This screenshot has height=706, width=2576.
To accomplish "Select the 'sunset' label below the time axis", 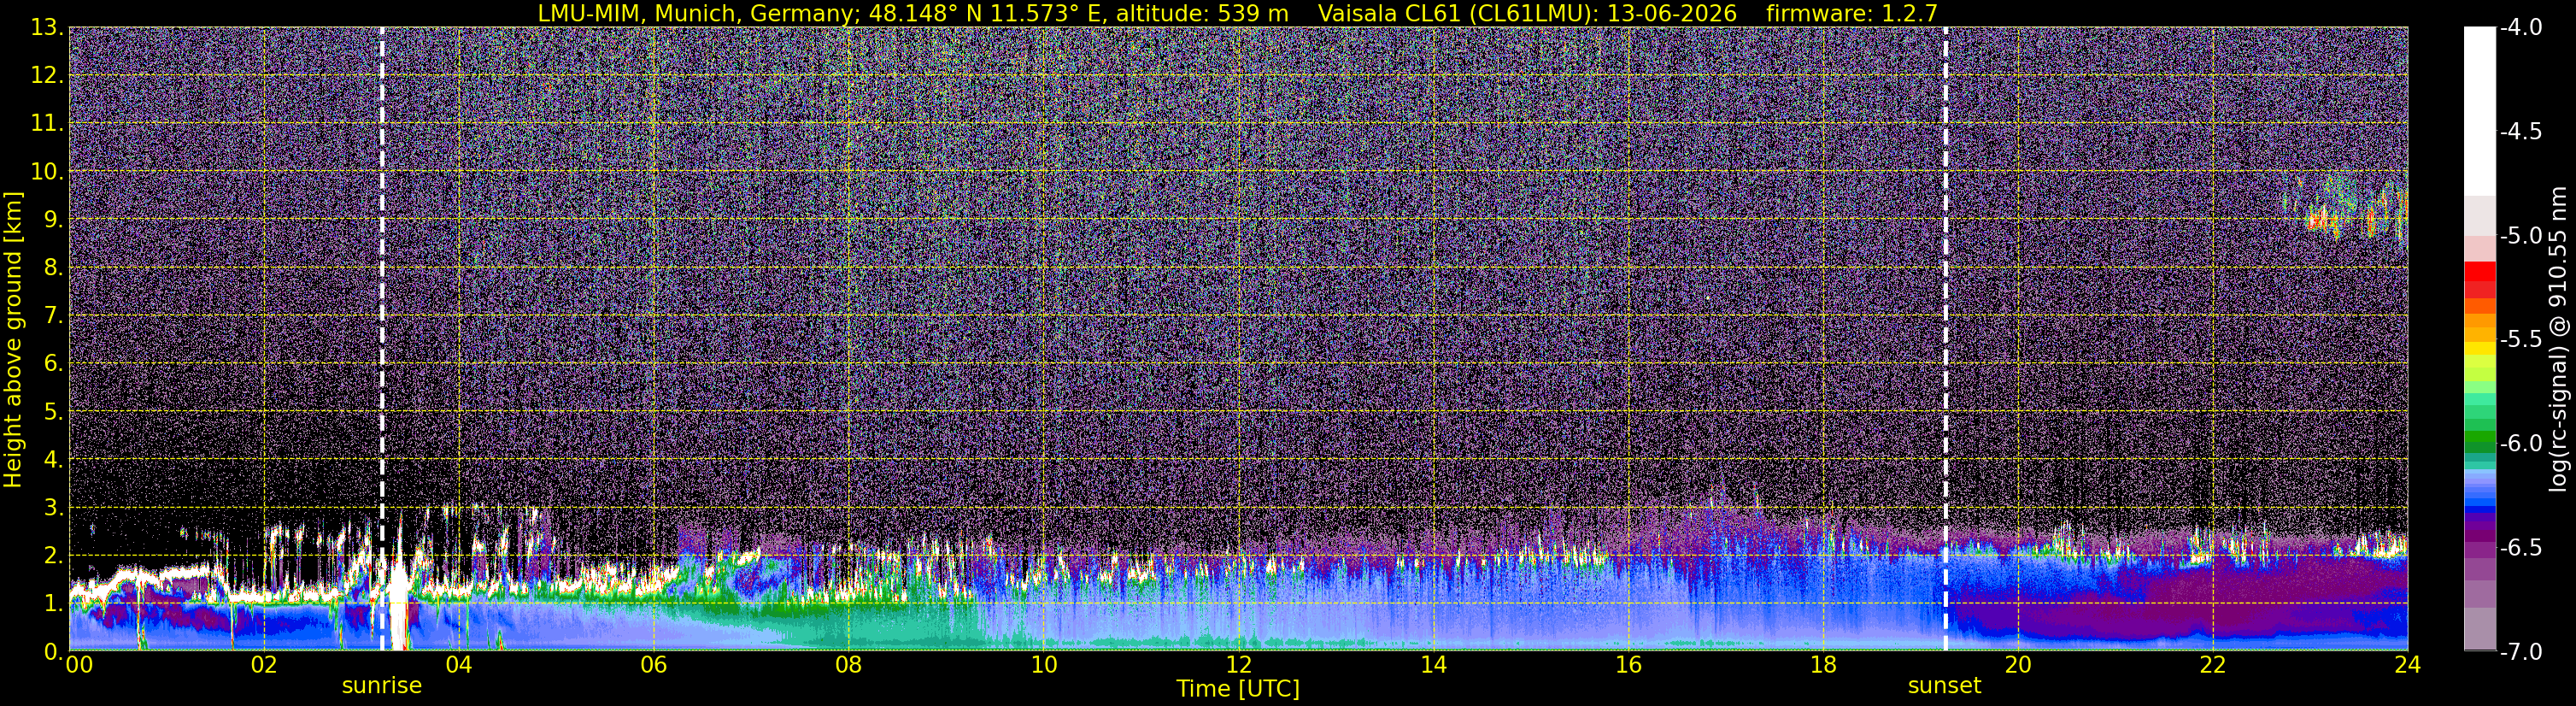I will click(1944, 686).
